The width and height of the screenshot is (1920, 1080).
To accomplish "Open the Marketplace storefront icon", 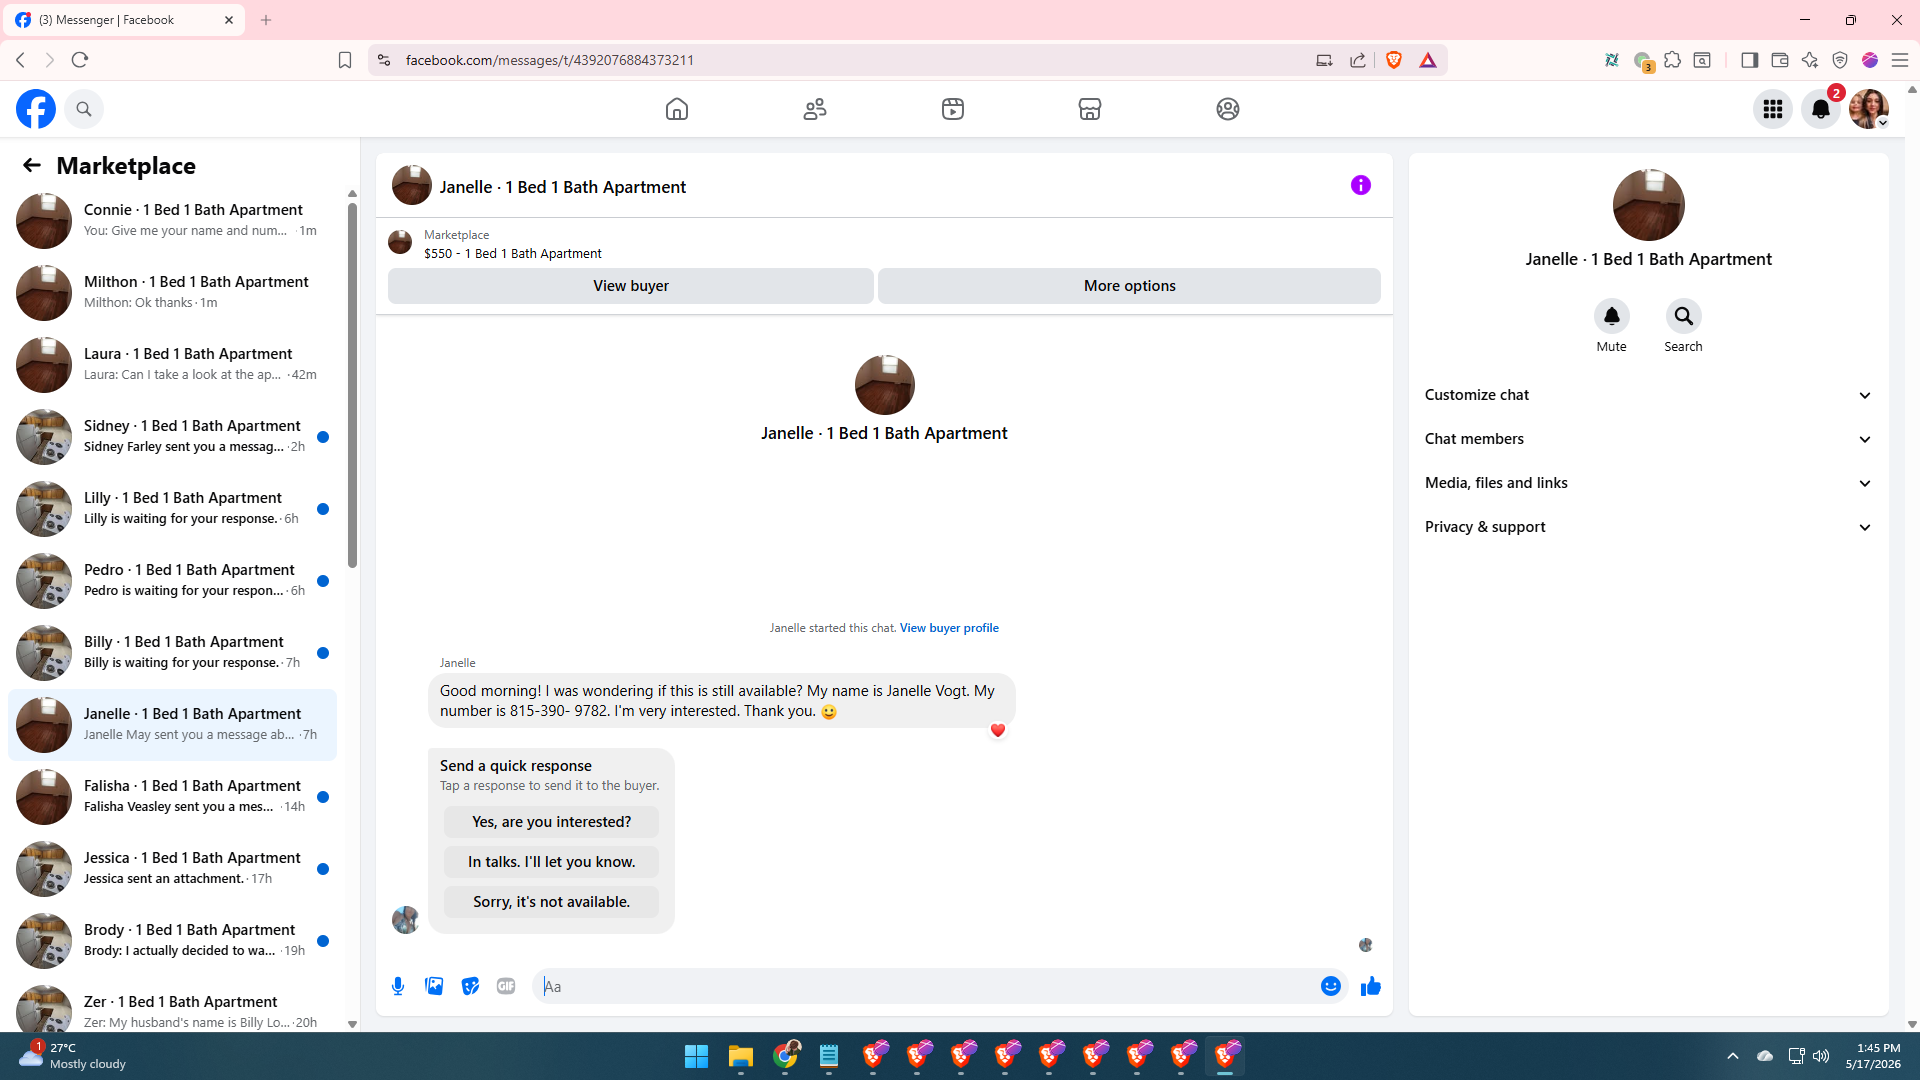I will click(1090, 109).
